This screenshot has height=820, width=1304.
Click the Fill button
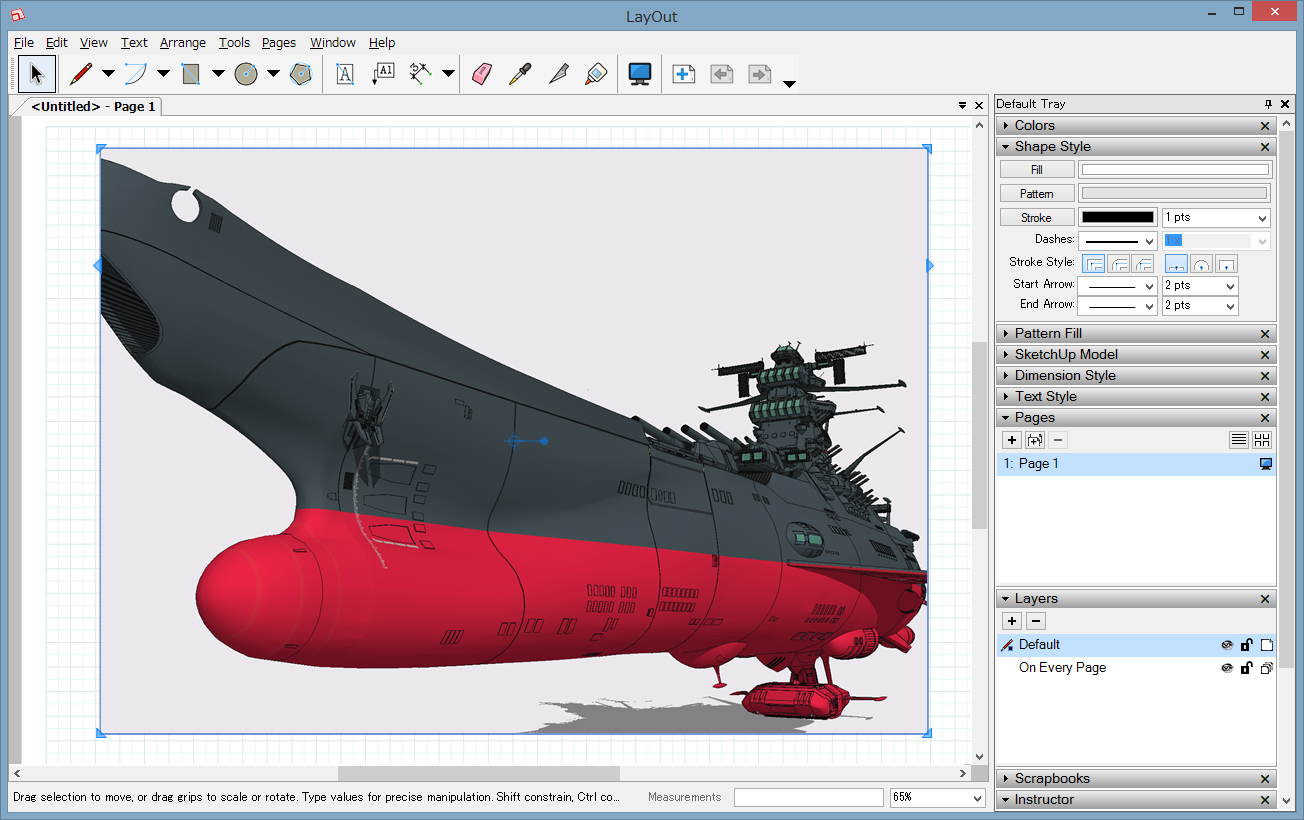tap(1037, 170)
